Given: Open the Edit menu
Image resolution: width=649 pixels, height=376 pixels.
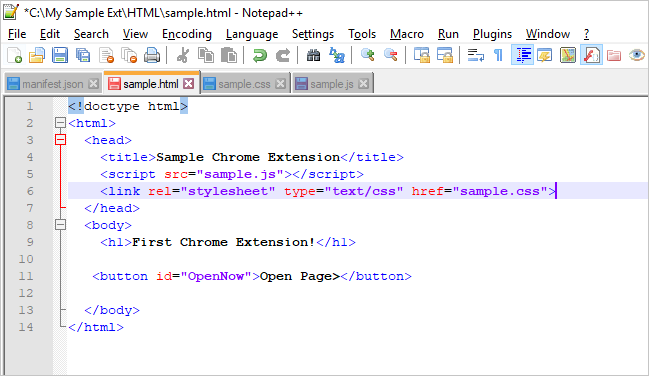Looking at the screenshot, I should pos(50,34).
